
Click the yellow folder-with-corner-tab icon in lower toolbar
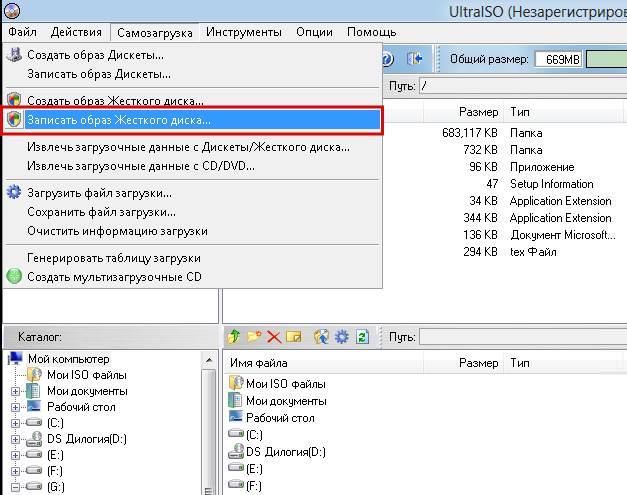point(294,337)
